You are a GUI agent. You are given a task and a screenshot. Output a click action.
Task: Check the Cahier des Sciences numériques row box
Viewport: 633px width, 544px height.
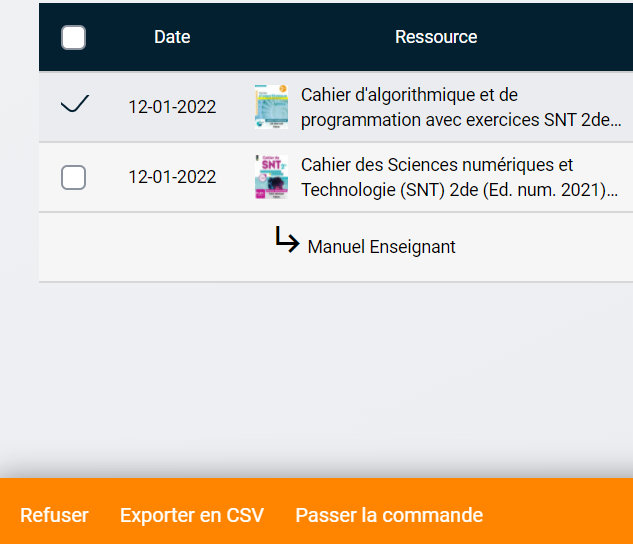[x=73, y=178]
